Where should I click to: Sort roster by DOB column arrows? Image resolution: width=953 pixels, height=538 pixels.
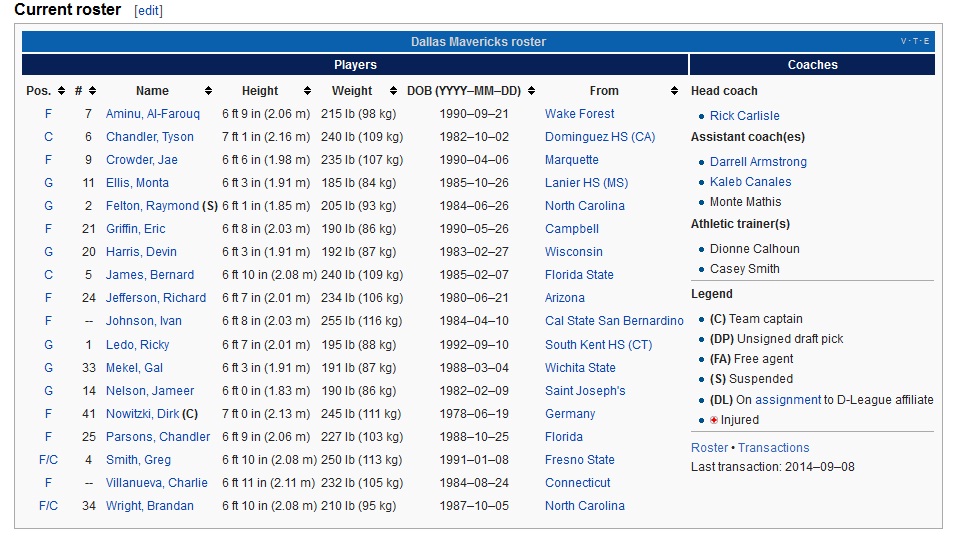[531, 91]
